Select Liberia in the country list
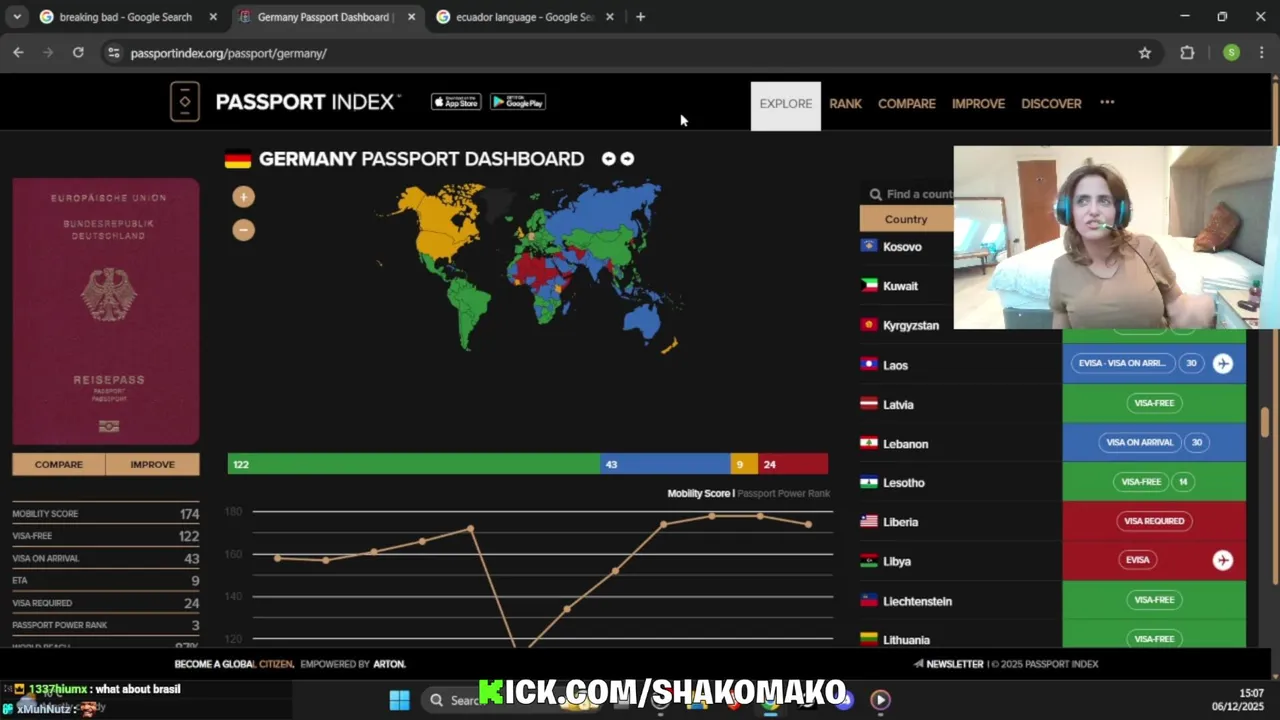The image size is (1280, 720). point(900,522)
